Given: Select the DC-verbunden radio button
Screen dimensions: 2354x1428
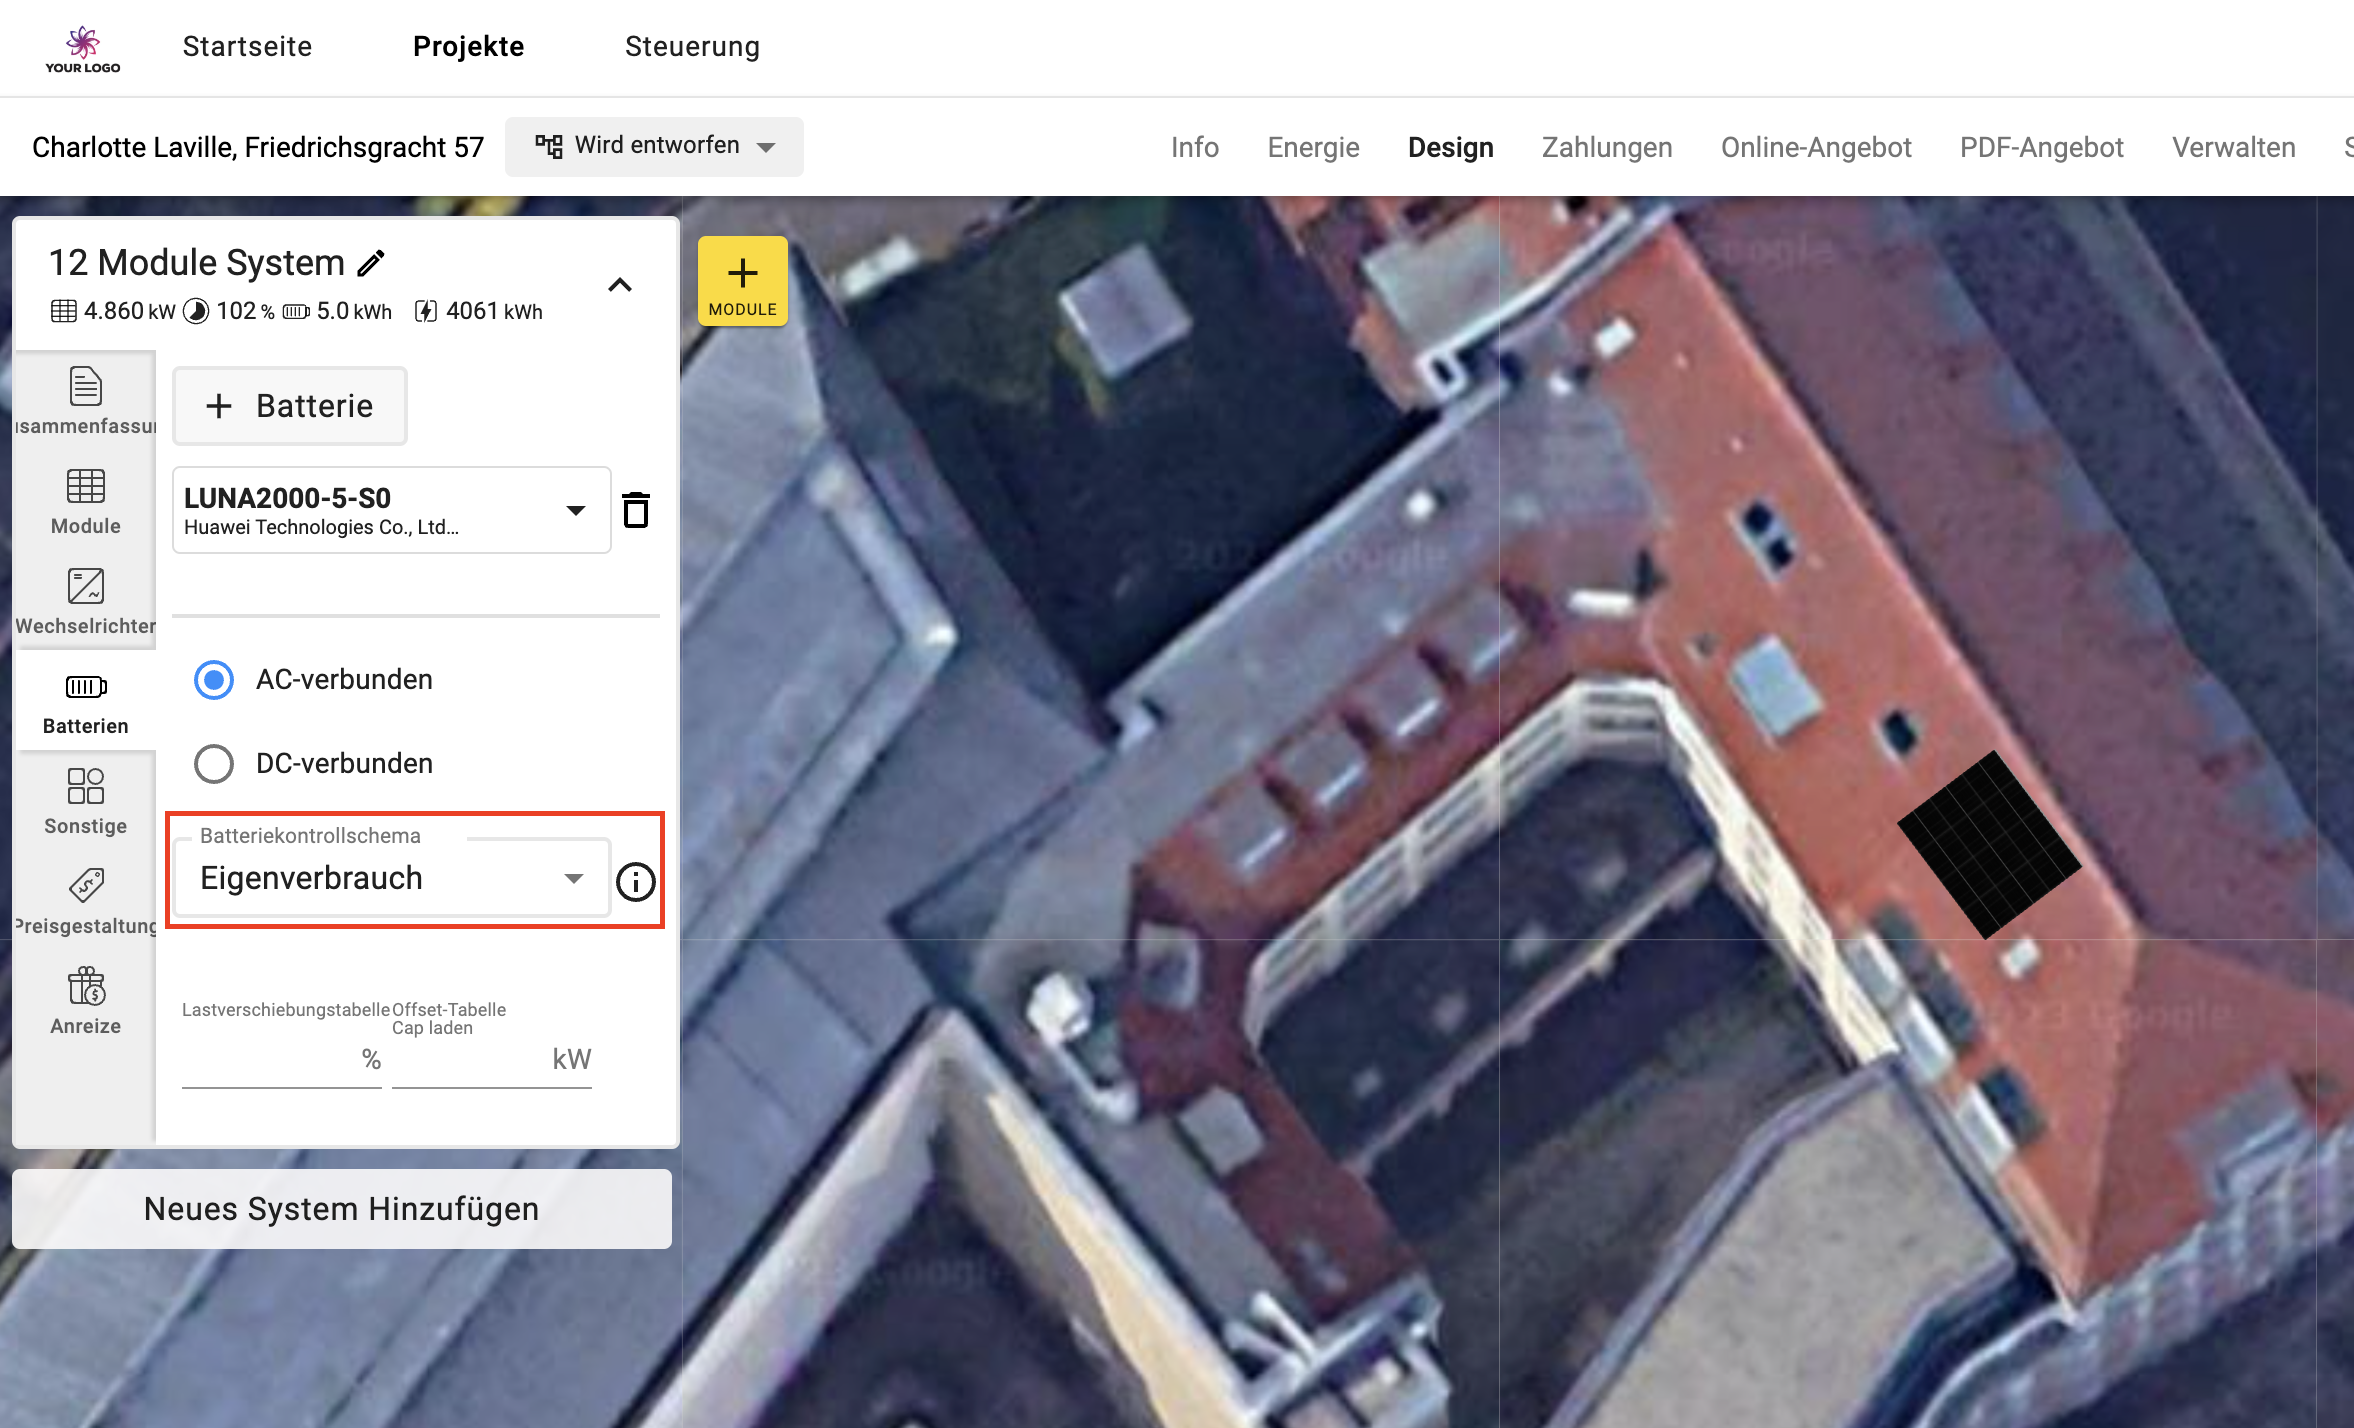Looking at the screenshot, I should [214, 764].
